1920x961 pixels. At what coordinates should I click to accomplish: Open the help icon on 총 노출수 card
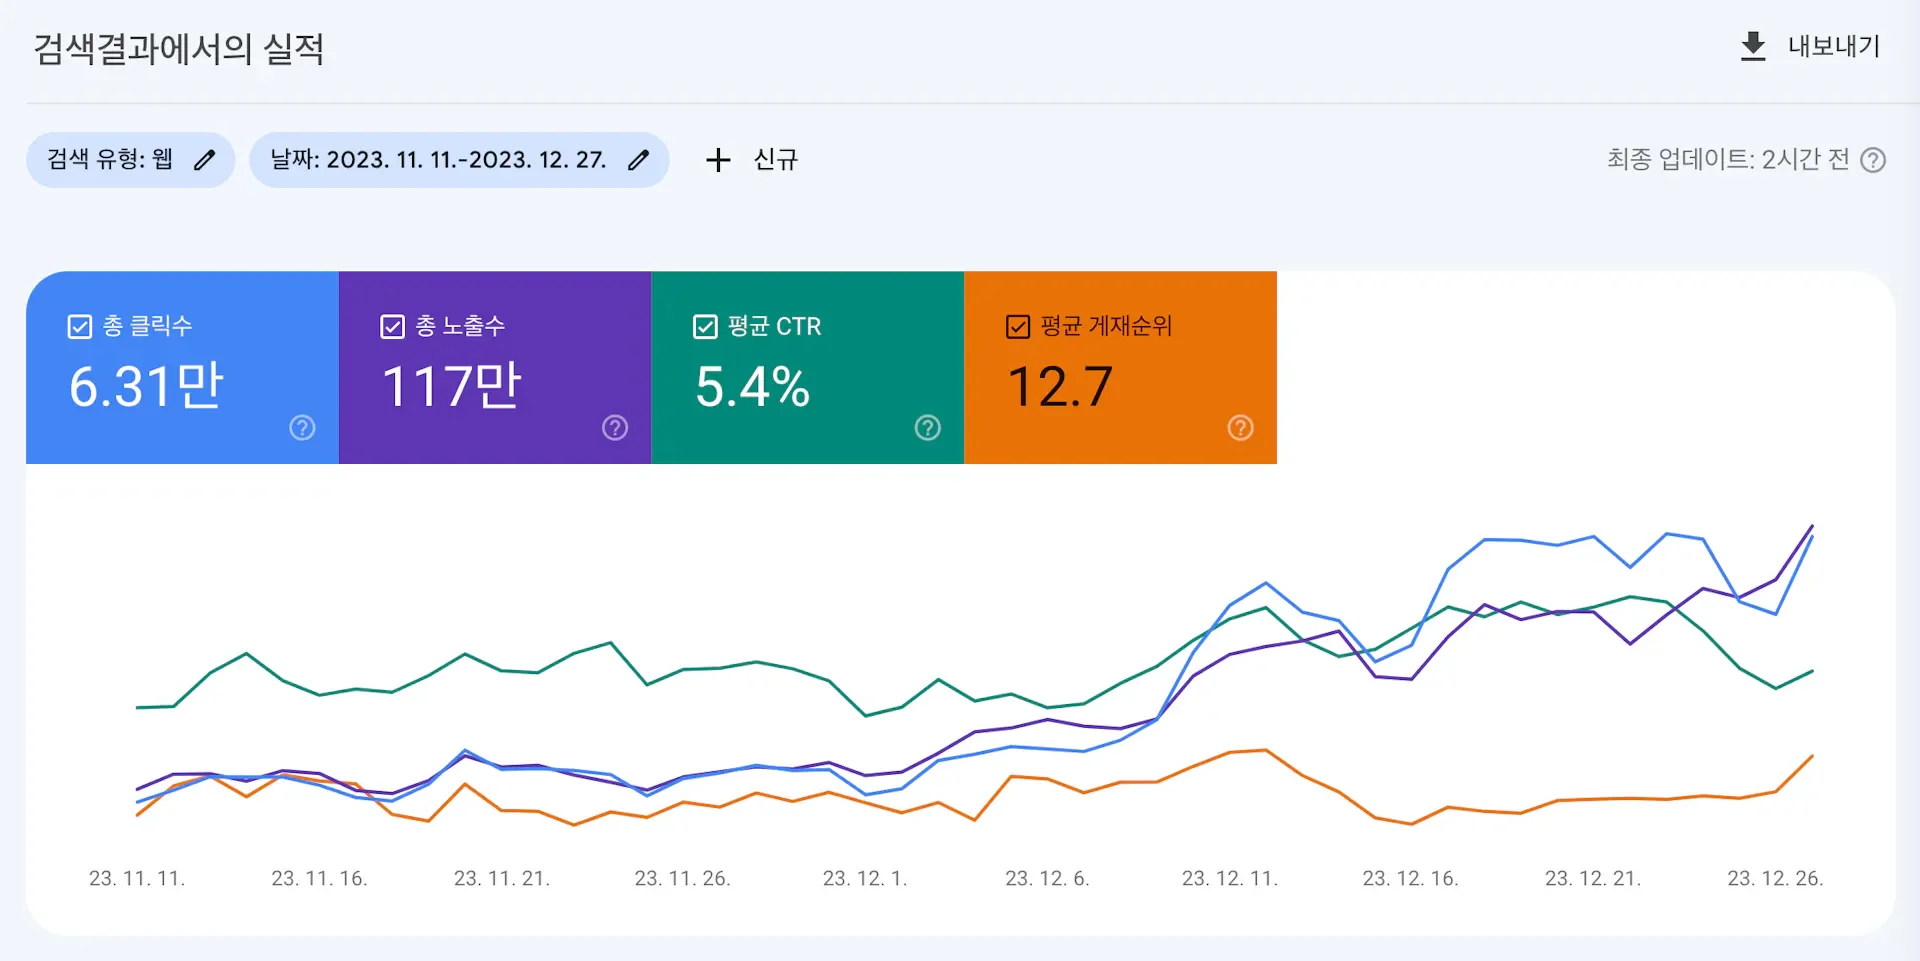coord(614,428)
